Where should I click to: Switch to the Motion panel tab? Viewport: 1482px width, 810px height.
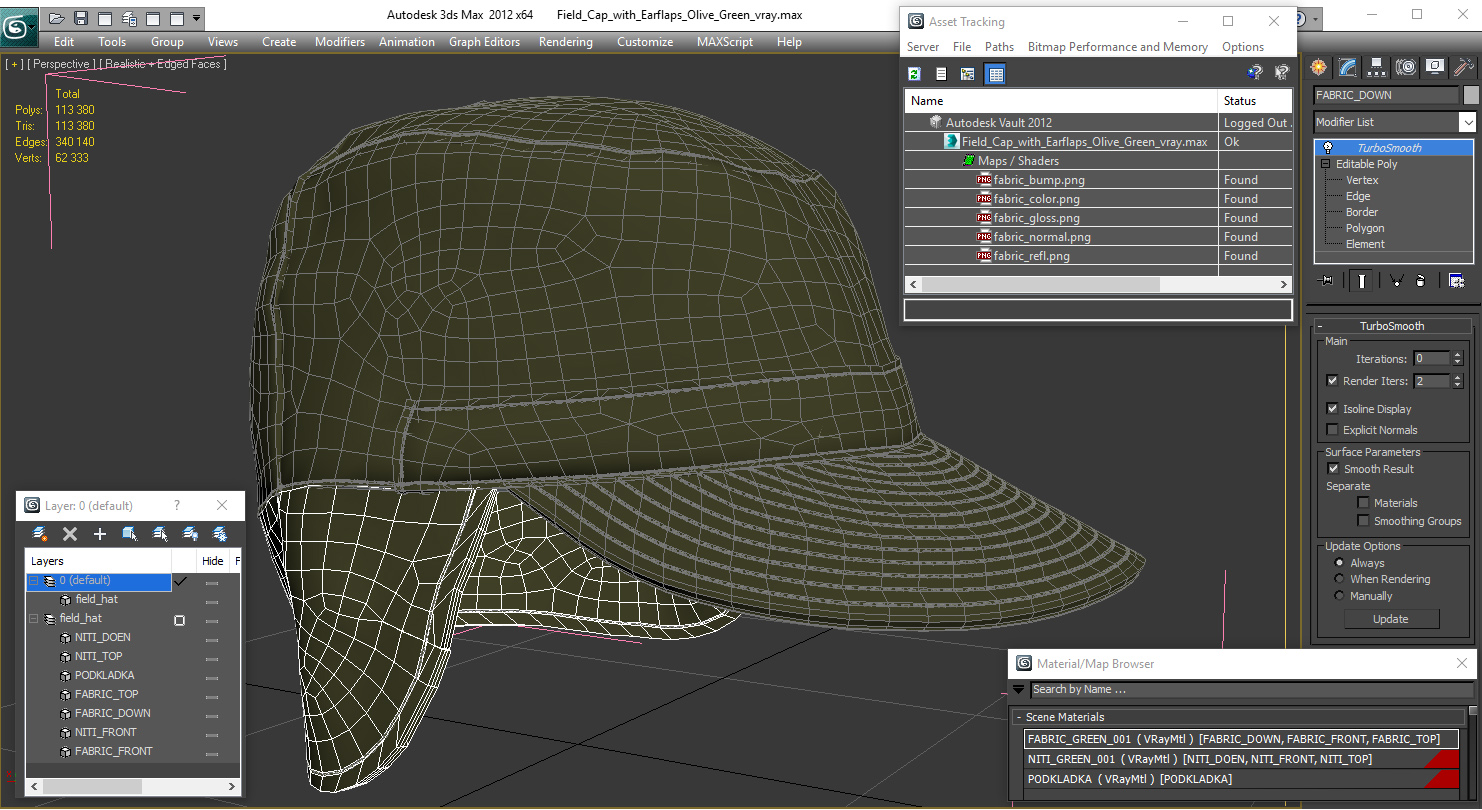point(1406,67)
